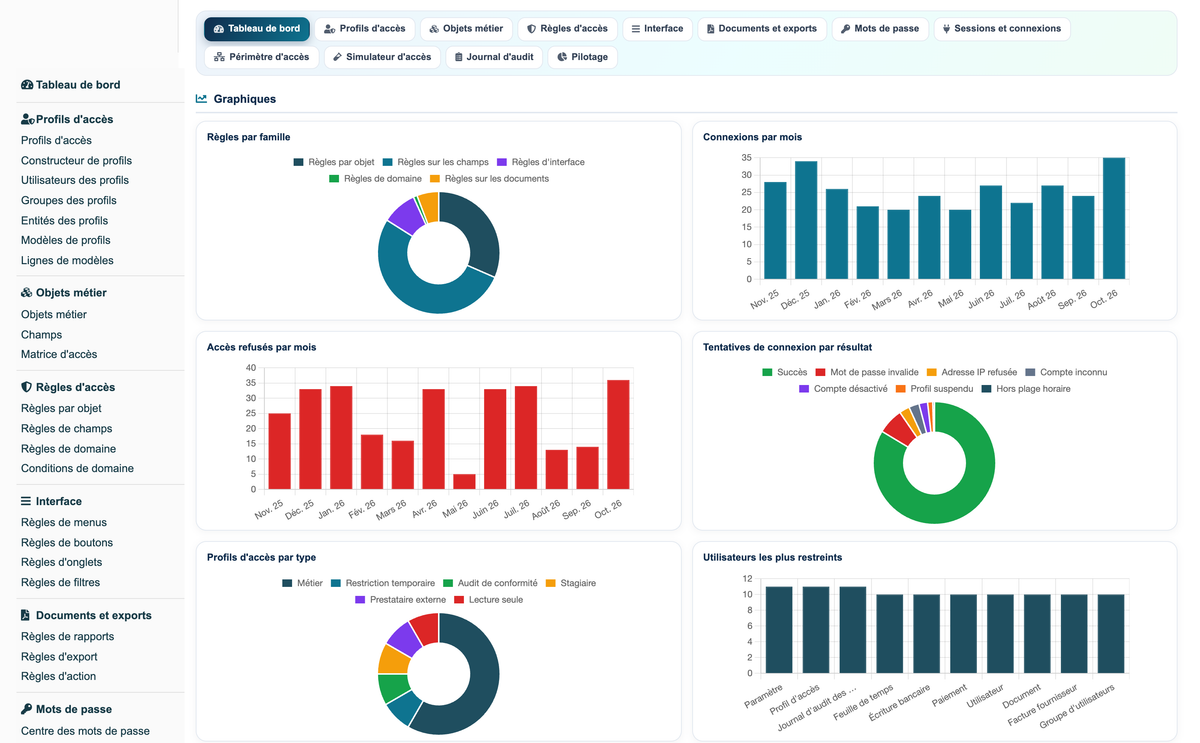Open the Règles d'export link
Image resolution: width=1200 pixels, height=743 pixels.
point(59,657)
